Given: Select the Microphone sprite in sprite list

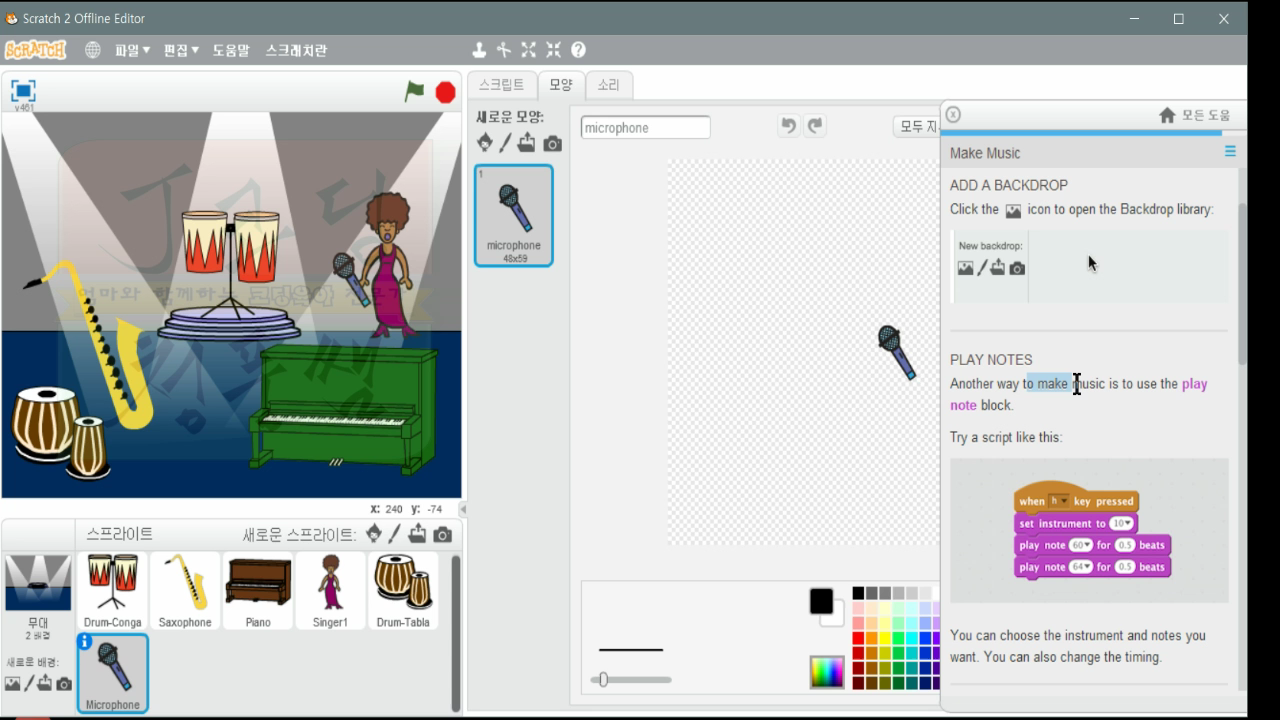Looking at the screenshot, I should (x=113, y=673).
